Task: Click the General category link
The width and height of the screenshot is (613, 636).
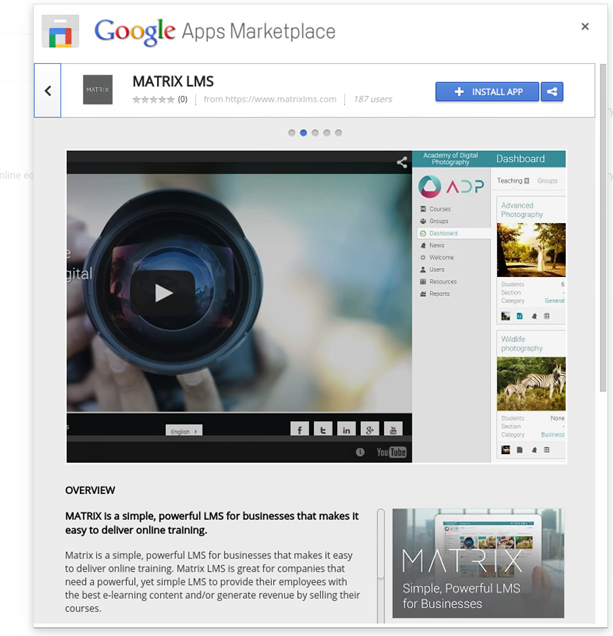Action: click(x=555, y=301)
